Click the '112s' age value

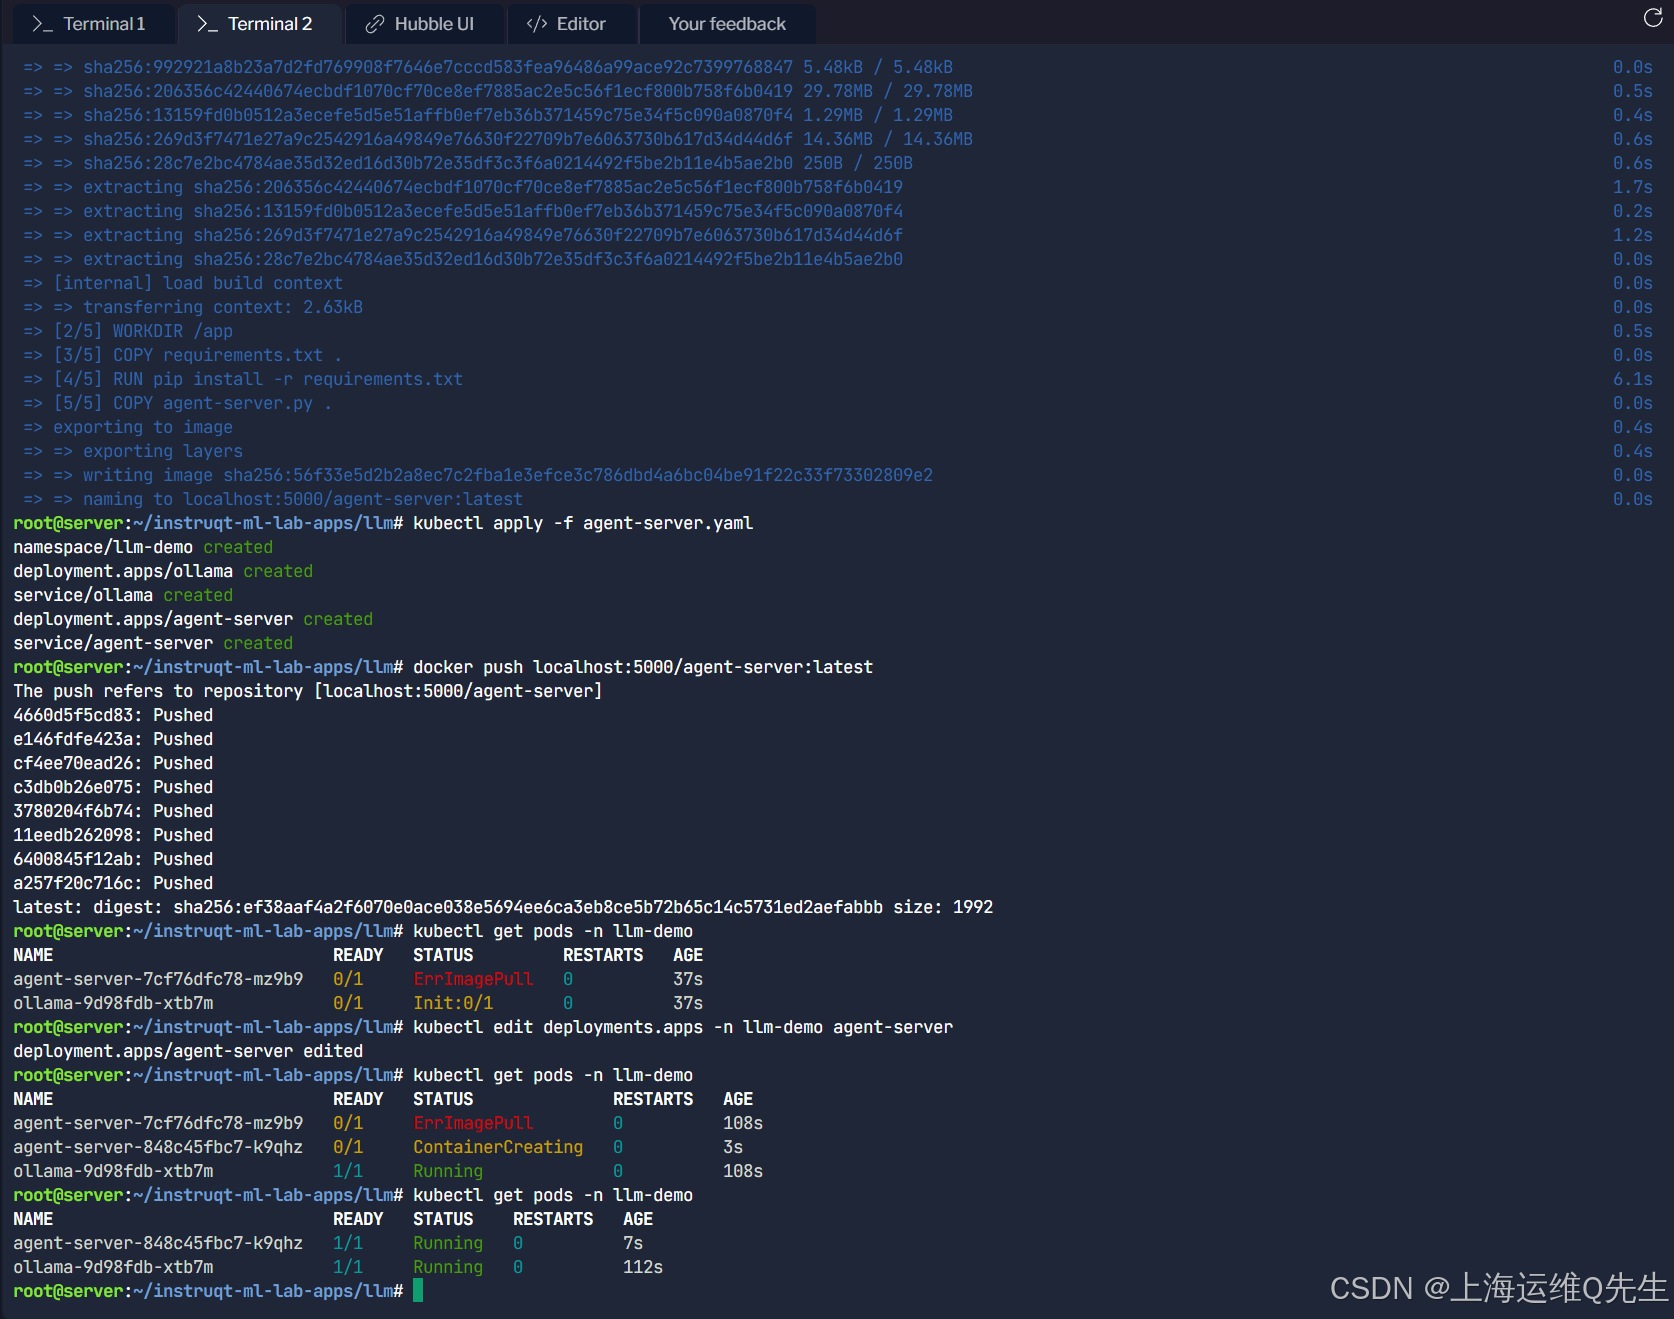643,1267
